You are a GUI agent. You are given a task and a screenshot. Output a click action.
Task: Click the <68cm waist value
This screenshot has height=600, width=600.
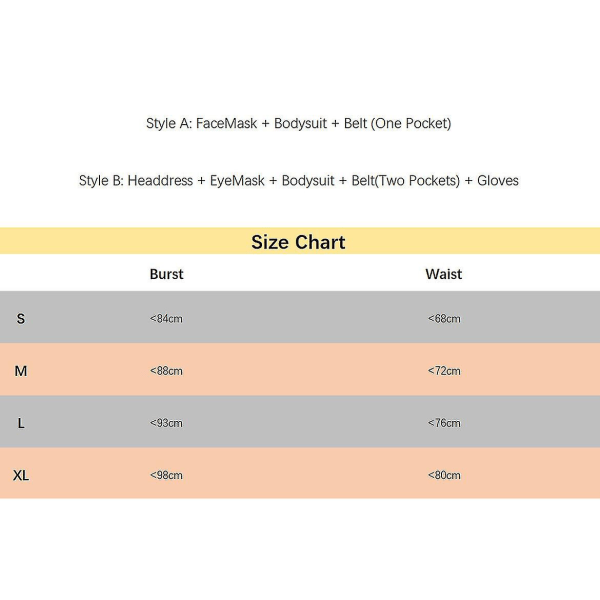coord(443,319)
